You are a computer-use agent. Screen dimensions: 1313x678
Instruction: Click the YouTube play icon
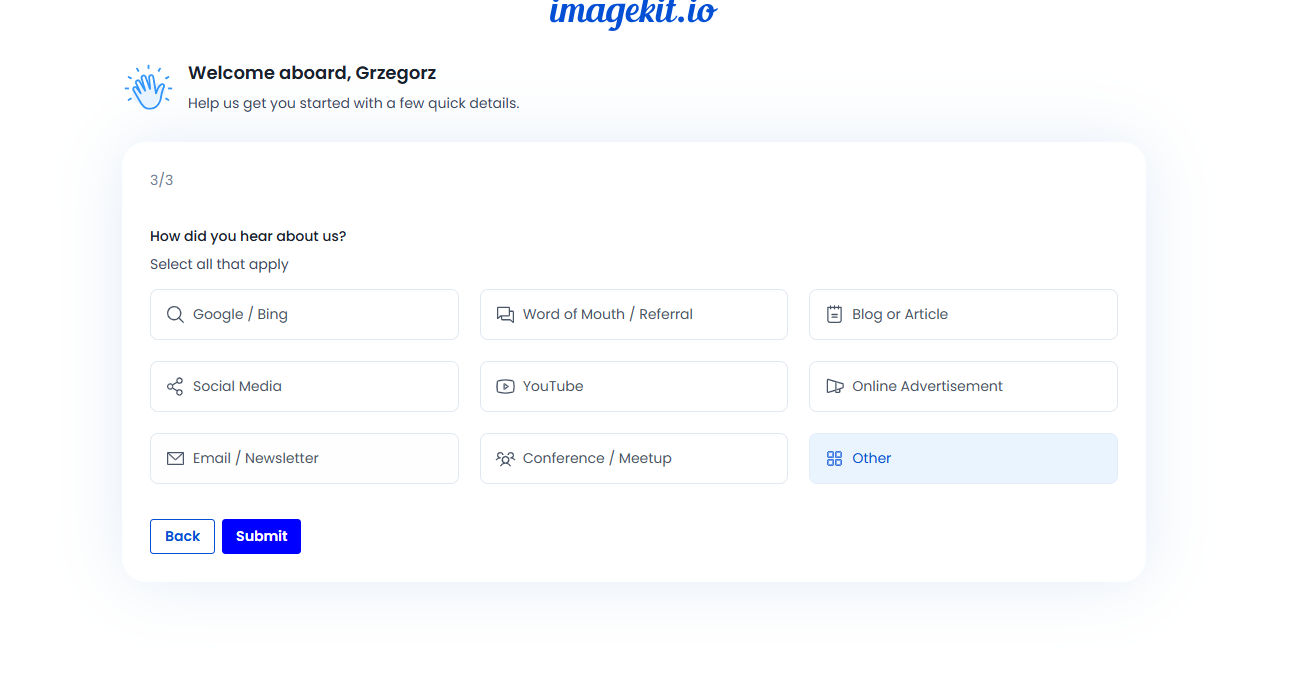(x=505, y=386)
